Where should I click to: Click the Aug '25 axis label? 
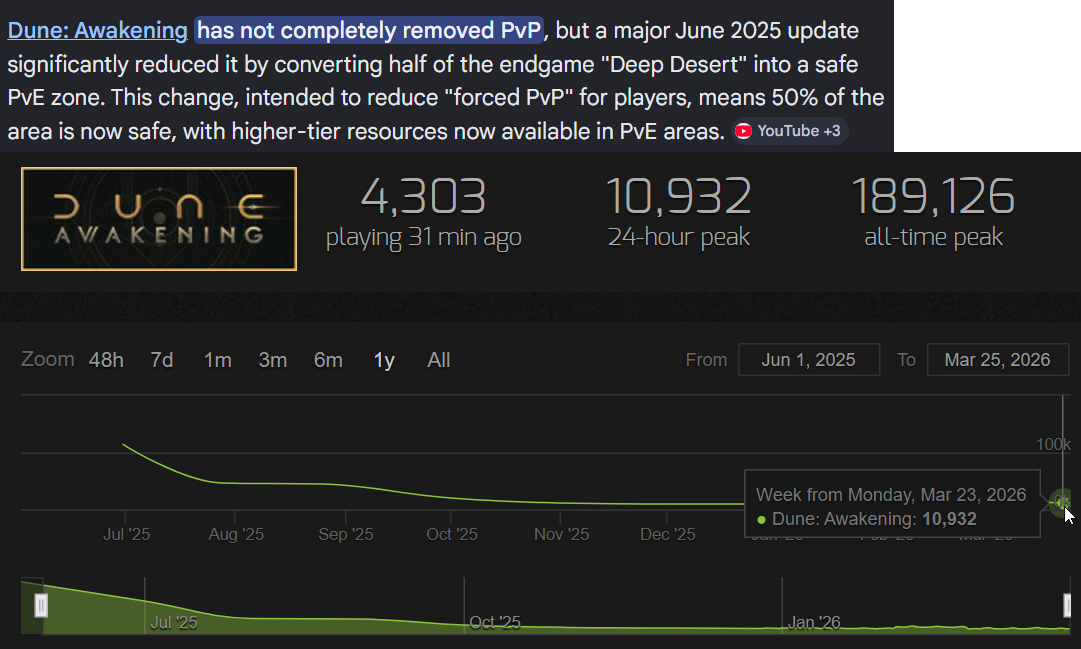pos(236,535)
